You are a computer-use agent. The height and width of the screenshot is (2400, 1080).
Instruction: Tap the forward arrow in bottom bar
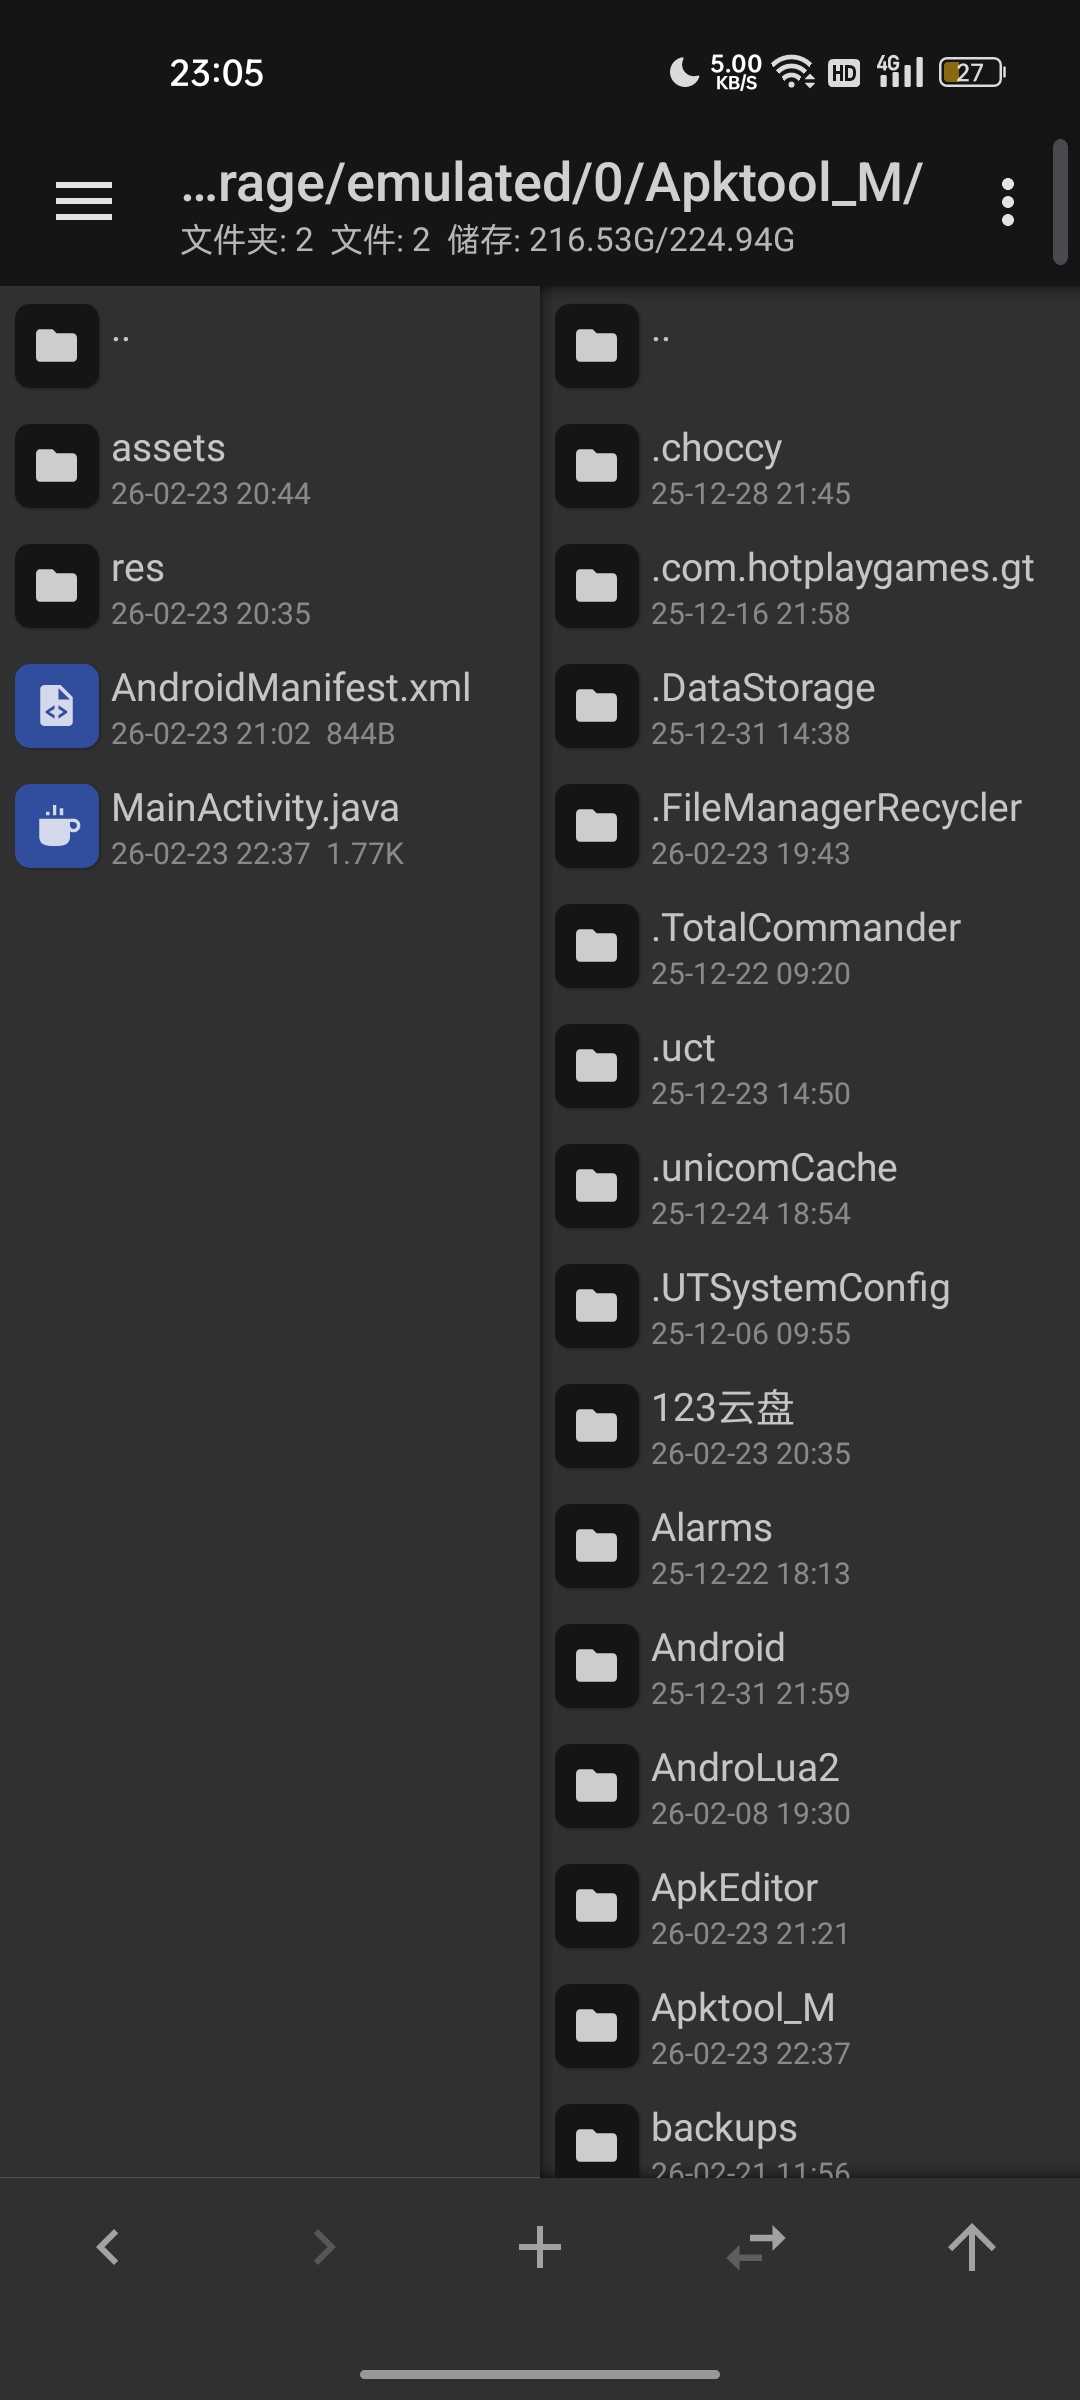coord(324,2247)
